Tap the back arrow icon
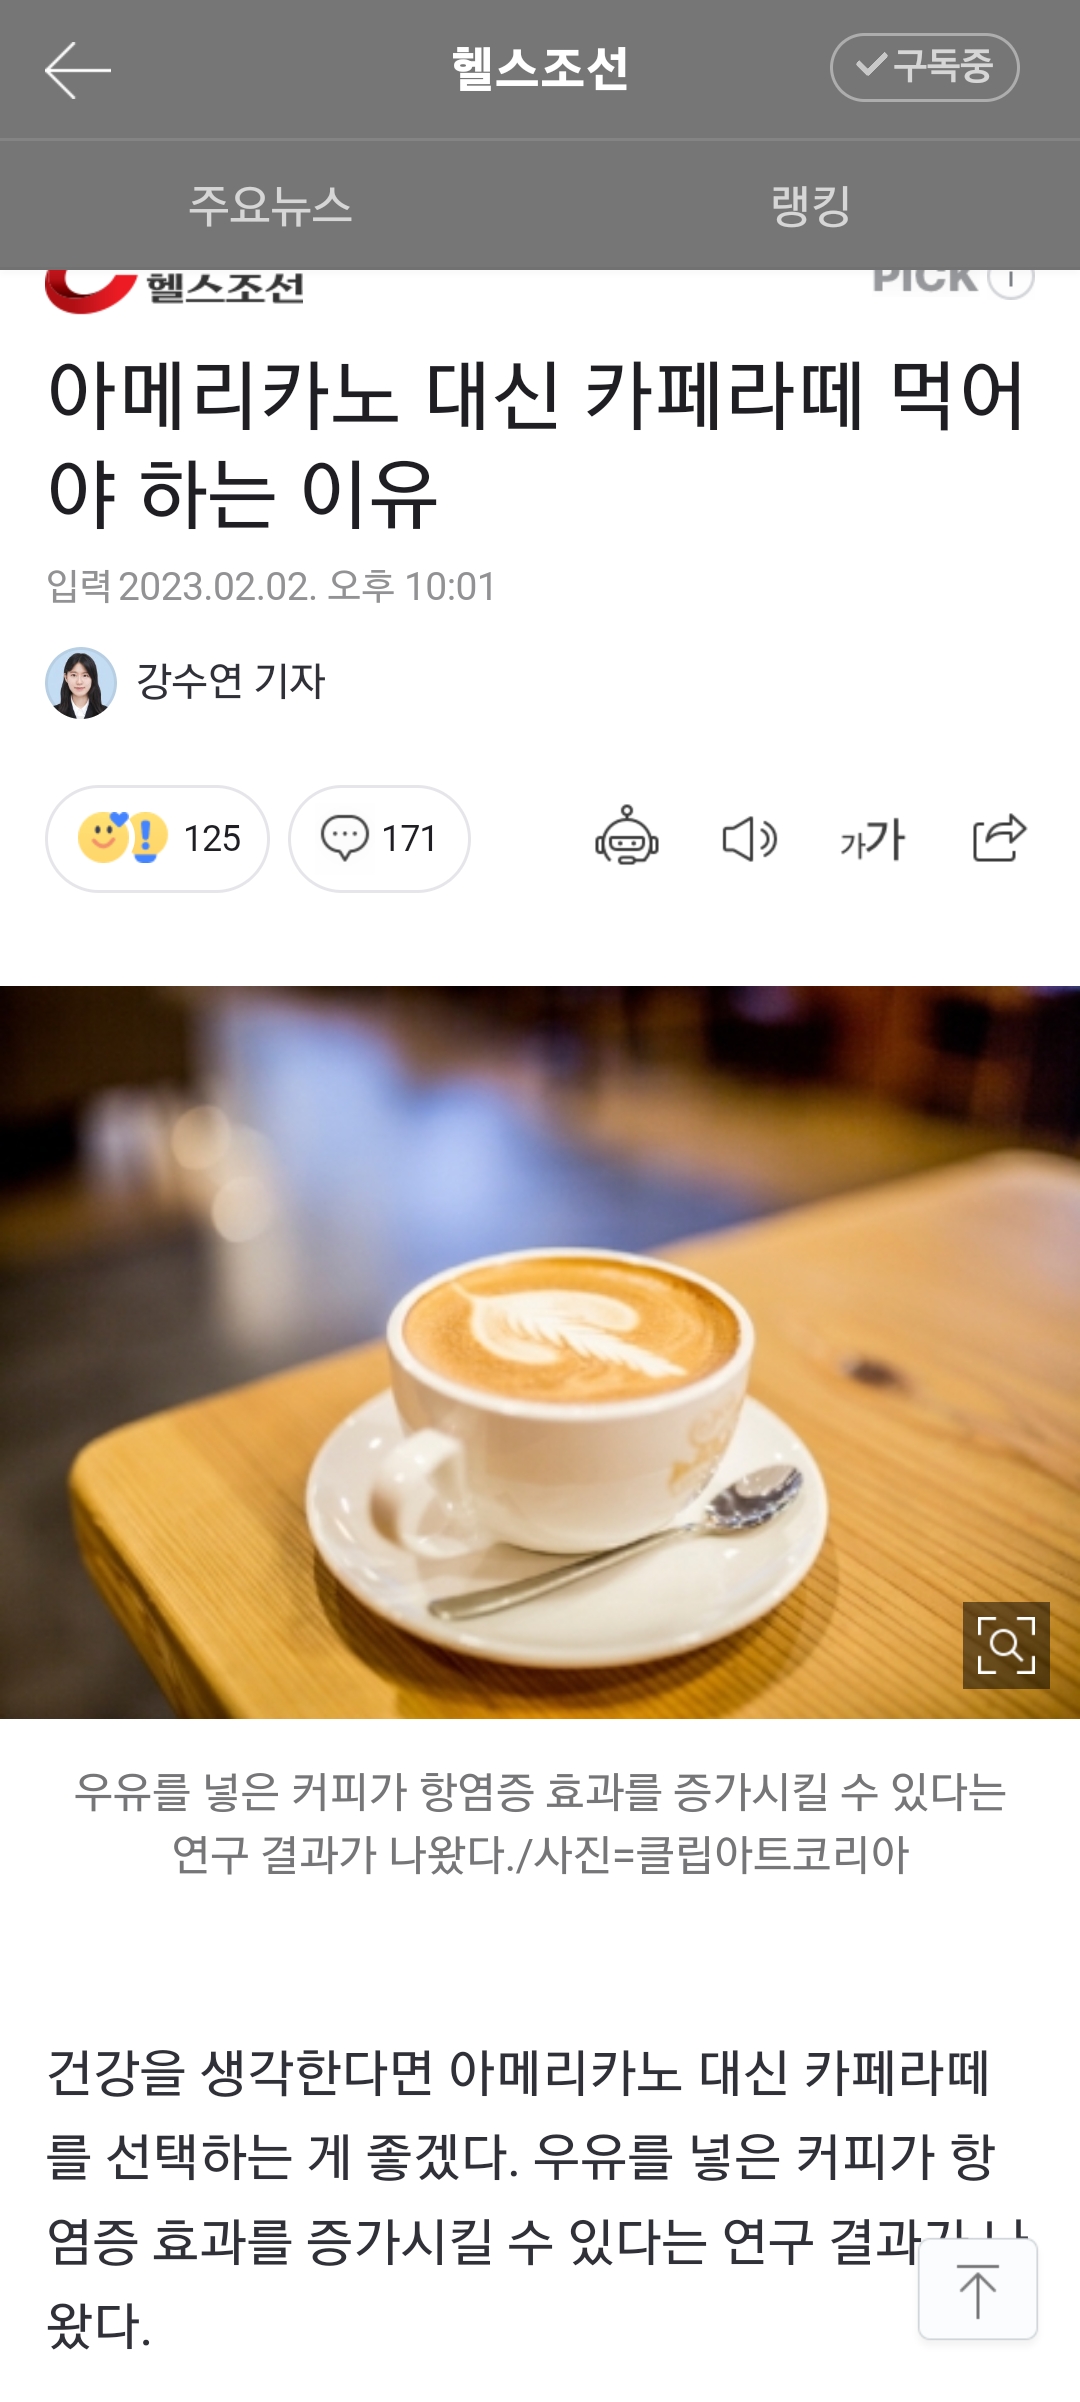This screenshot has height=2402, width=1080. 77,70
